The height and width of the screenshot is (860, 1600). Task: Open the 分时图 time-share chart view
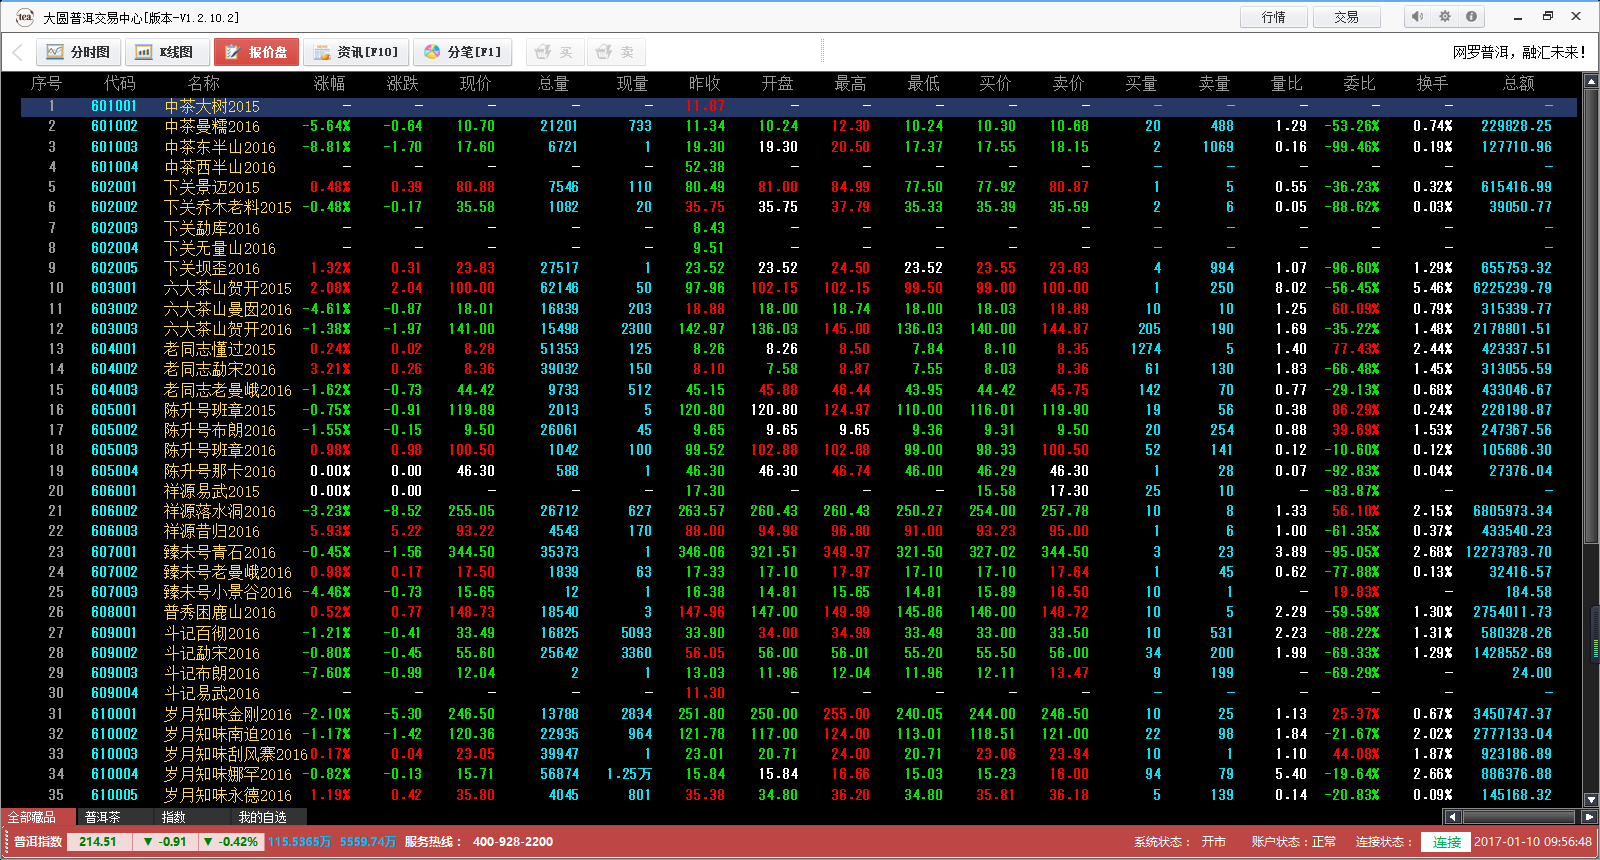78,52
